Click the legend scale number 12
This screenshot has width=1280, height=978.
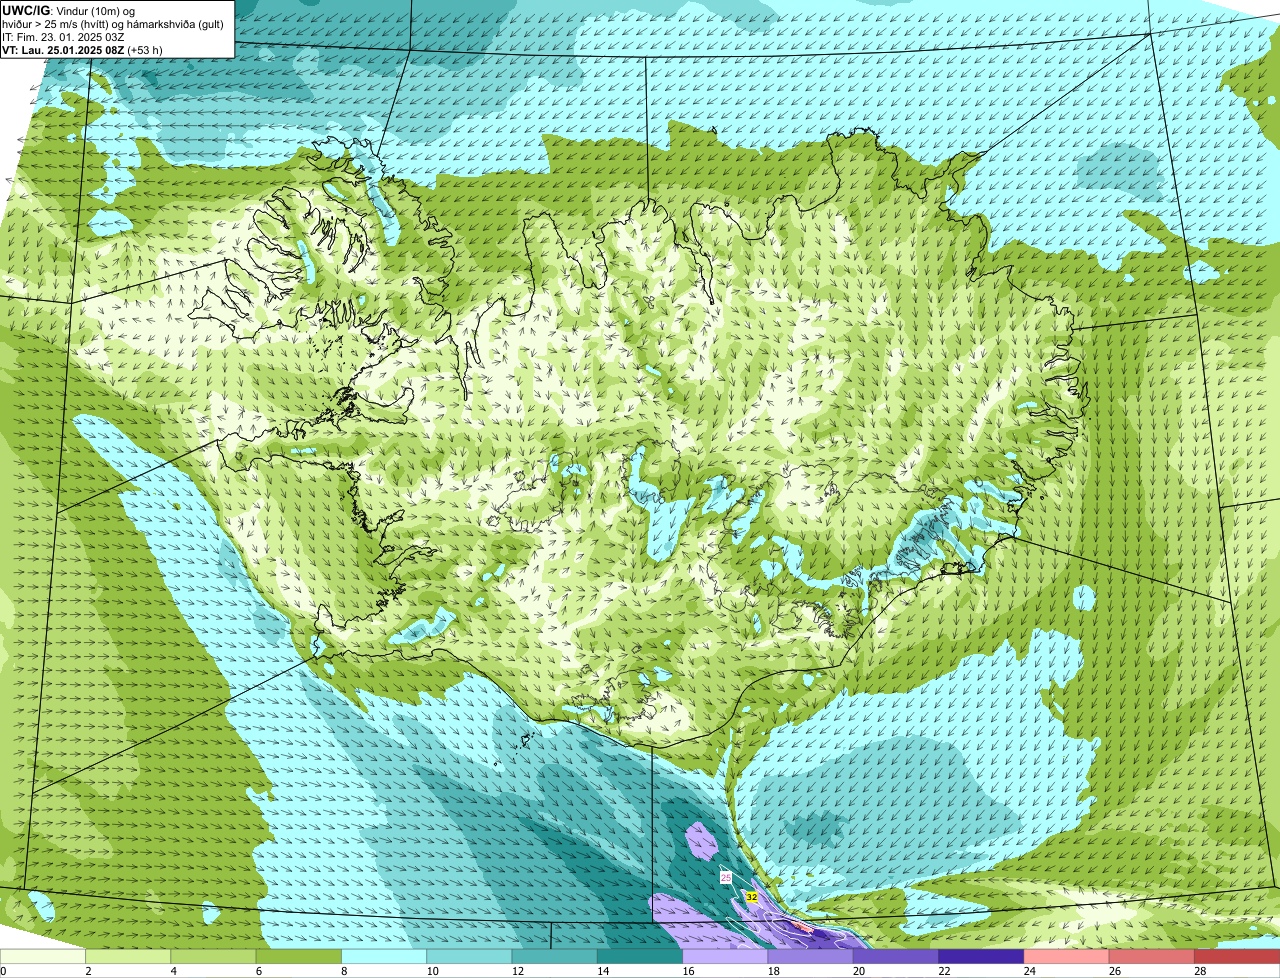point(517,971)
